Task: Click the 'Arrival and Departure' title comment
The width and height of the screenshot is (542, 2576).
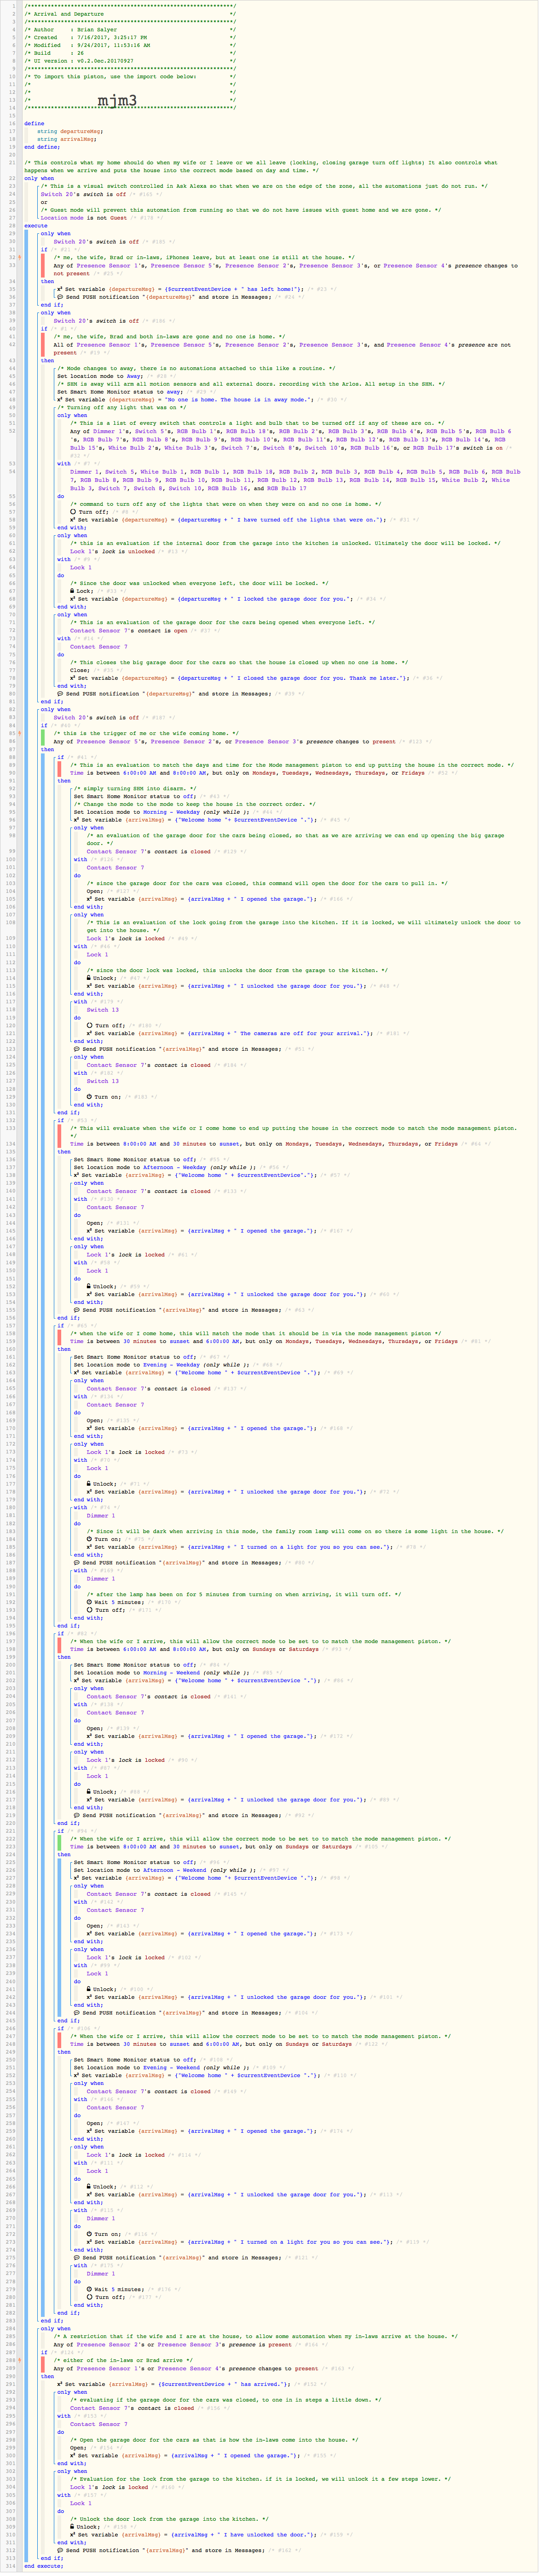Action: [130, 14]
